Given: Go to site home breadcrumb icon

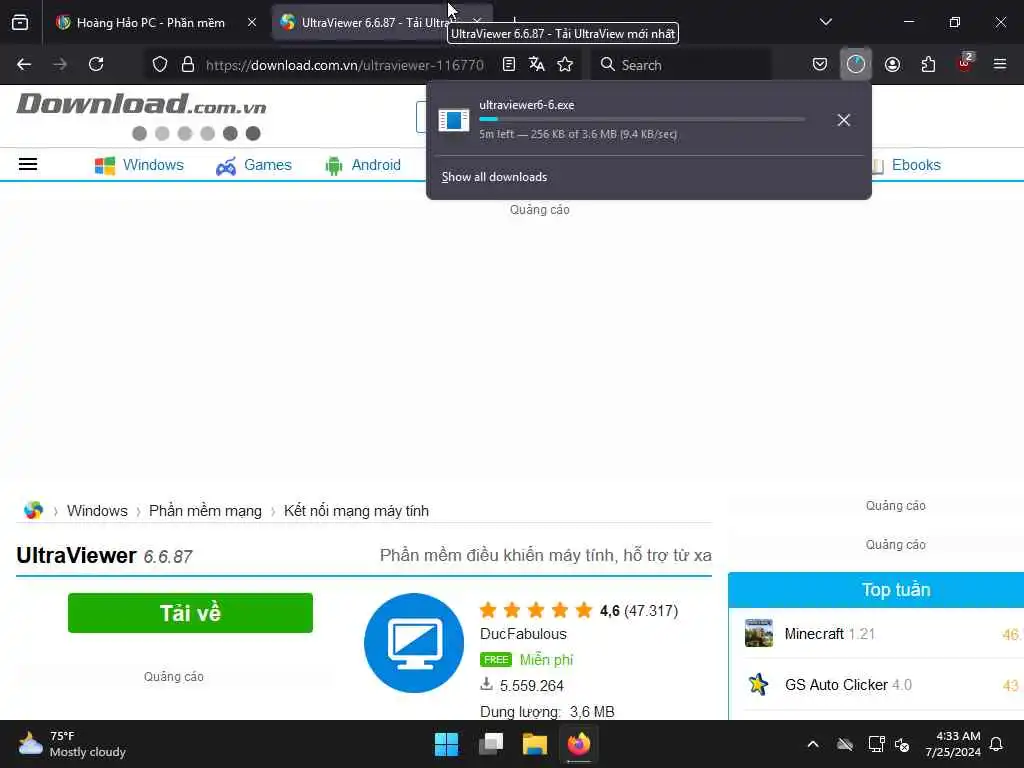Looking at the screenshot, I should coord(33,510).
